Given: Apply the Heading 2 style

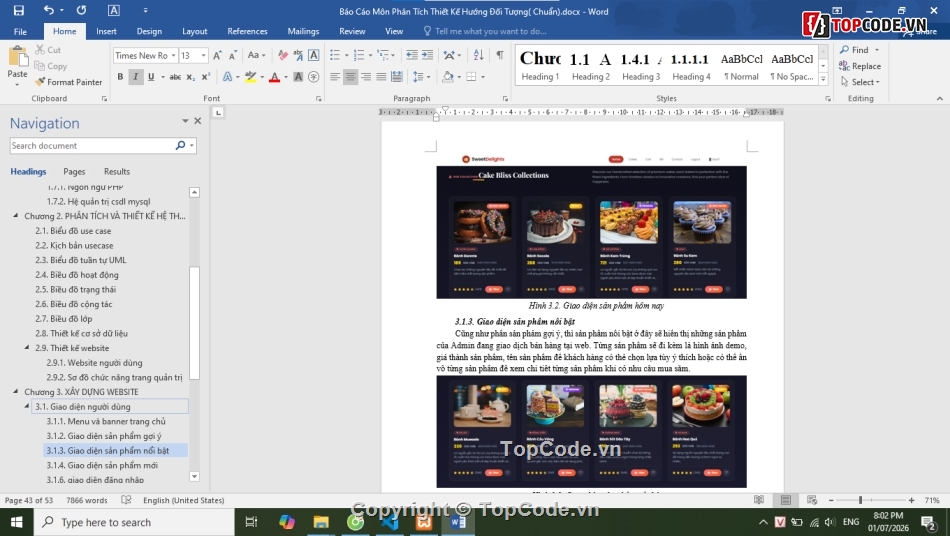Looking at the screenshot, I should point(591,65).
